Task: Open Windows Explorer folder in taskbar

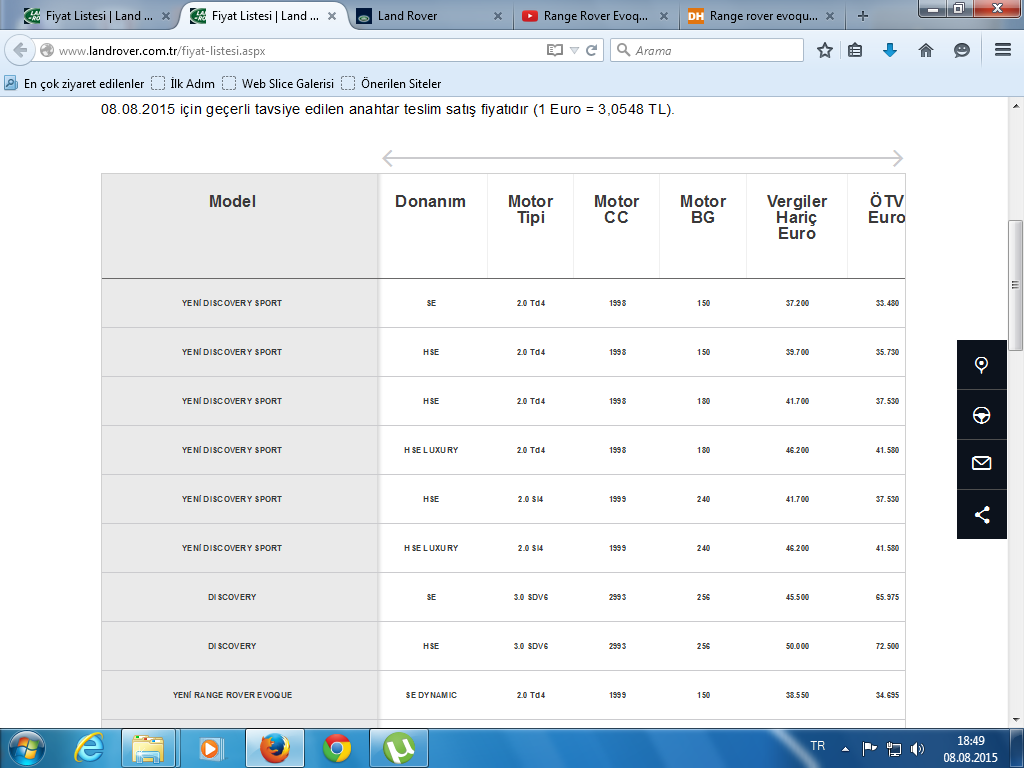Action: [x=148, y=748]
